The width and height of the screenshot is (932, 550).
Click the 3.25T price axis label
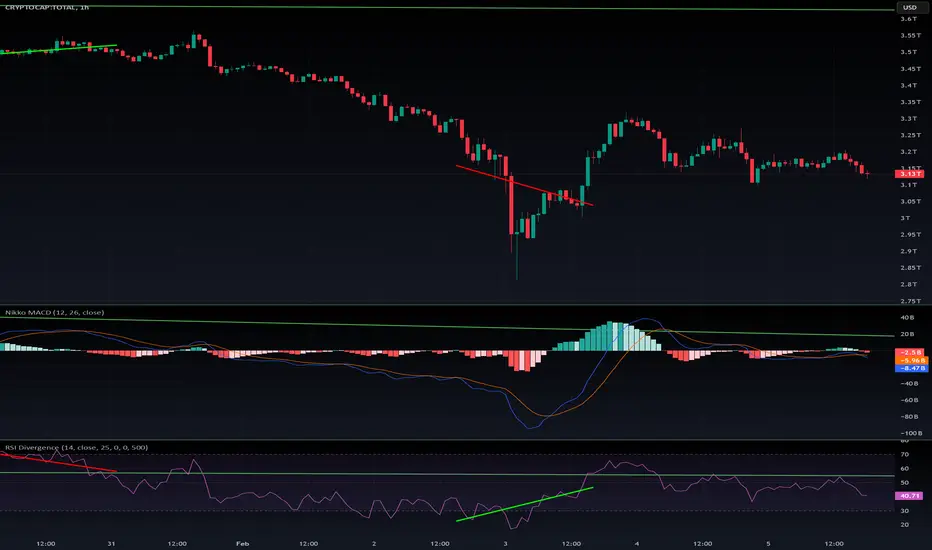(x=910, y=135)
